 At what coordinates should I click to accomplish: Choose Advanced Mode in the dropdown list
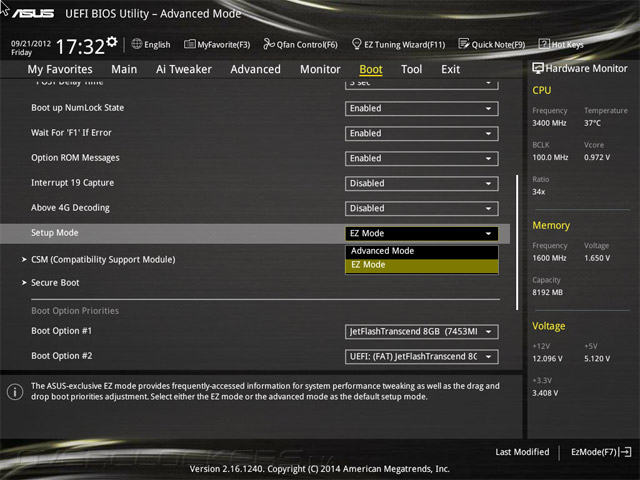[422, 251]
